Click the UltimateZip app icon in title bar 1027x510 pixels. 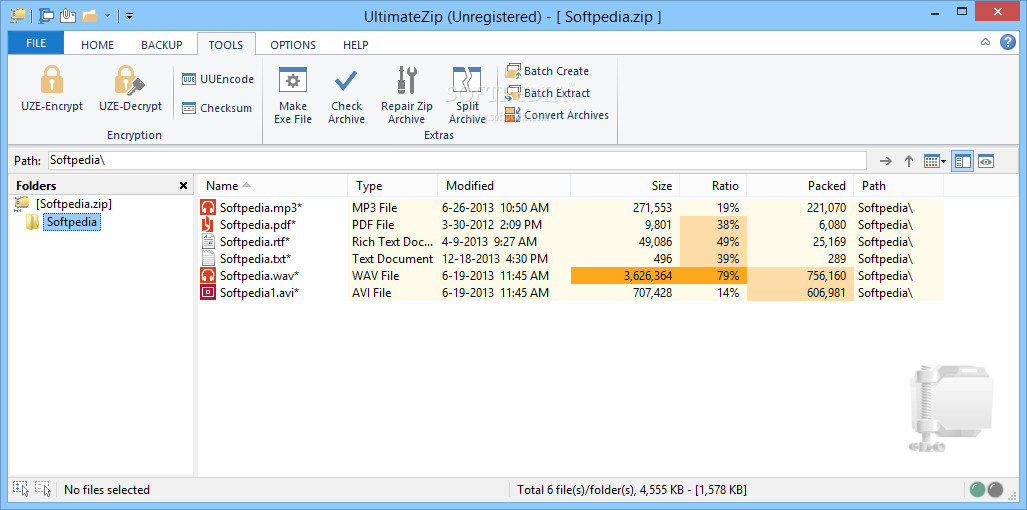18,16
